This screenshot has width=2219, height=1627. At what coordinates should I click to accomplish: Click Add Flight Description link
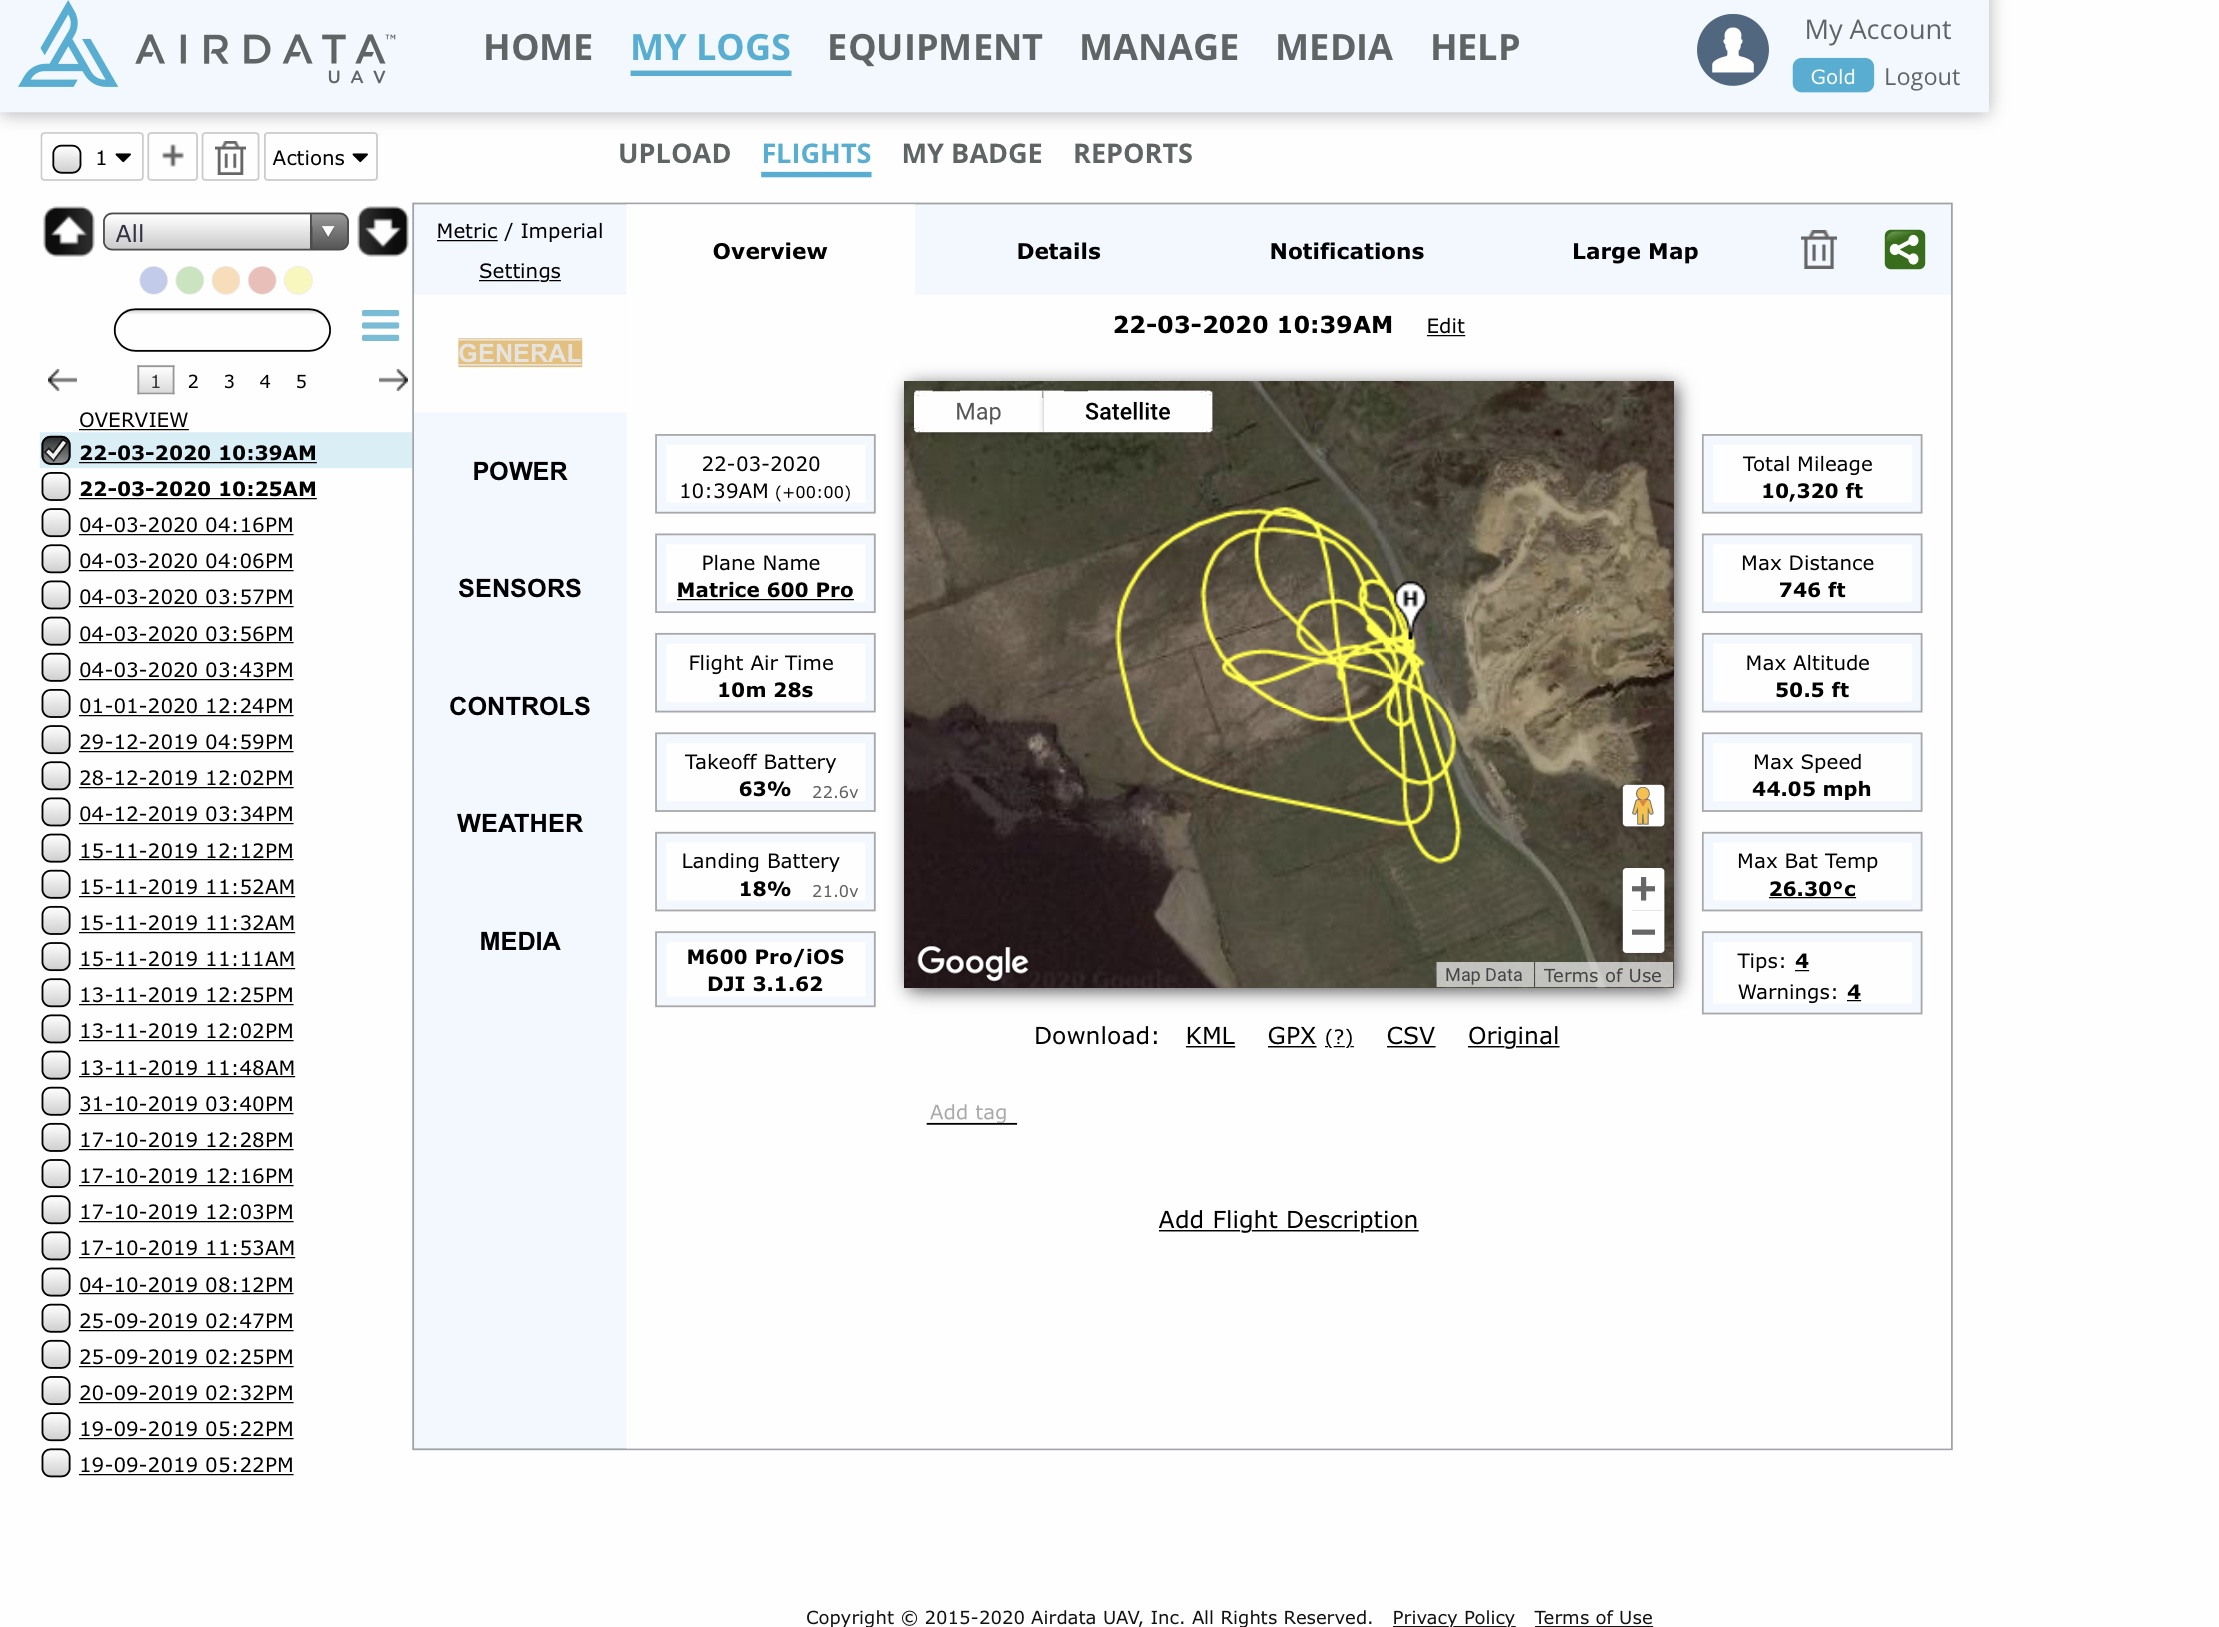(1287, 1220)
